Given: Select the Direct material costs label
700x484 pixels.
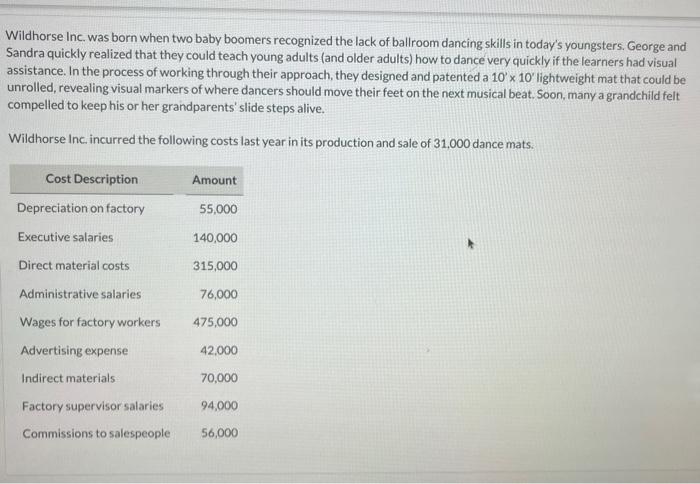Looking at the screenshot, I should tap(74, 266).
